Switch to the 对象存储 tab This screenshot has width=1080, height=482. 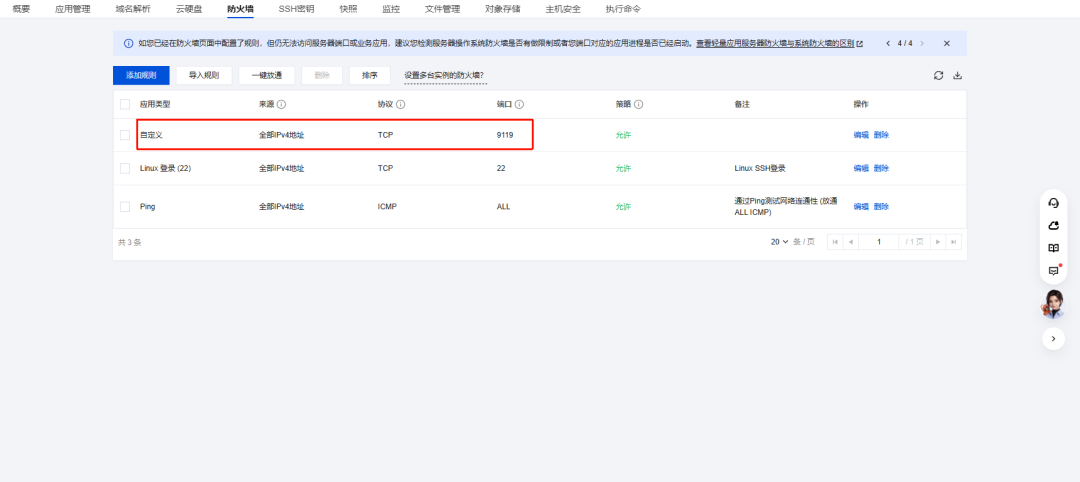click(x=503, y=9)
